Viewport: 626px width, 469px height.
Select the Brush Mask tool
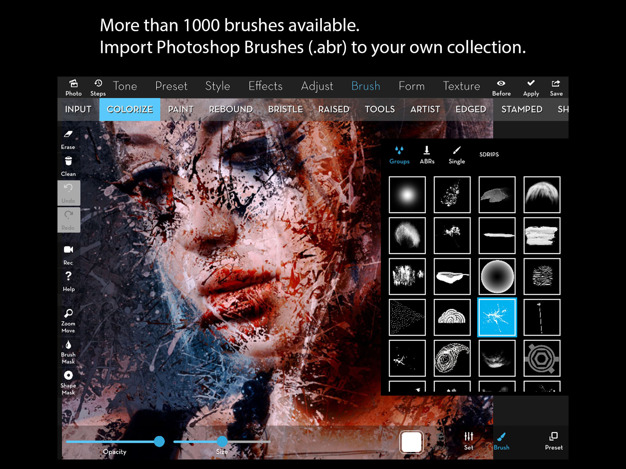[68, 349]
